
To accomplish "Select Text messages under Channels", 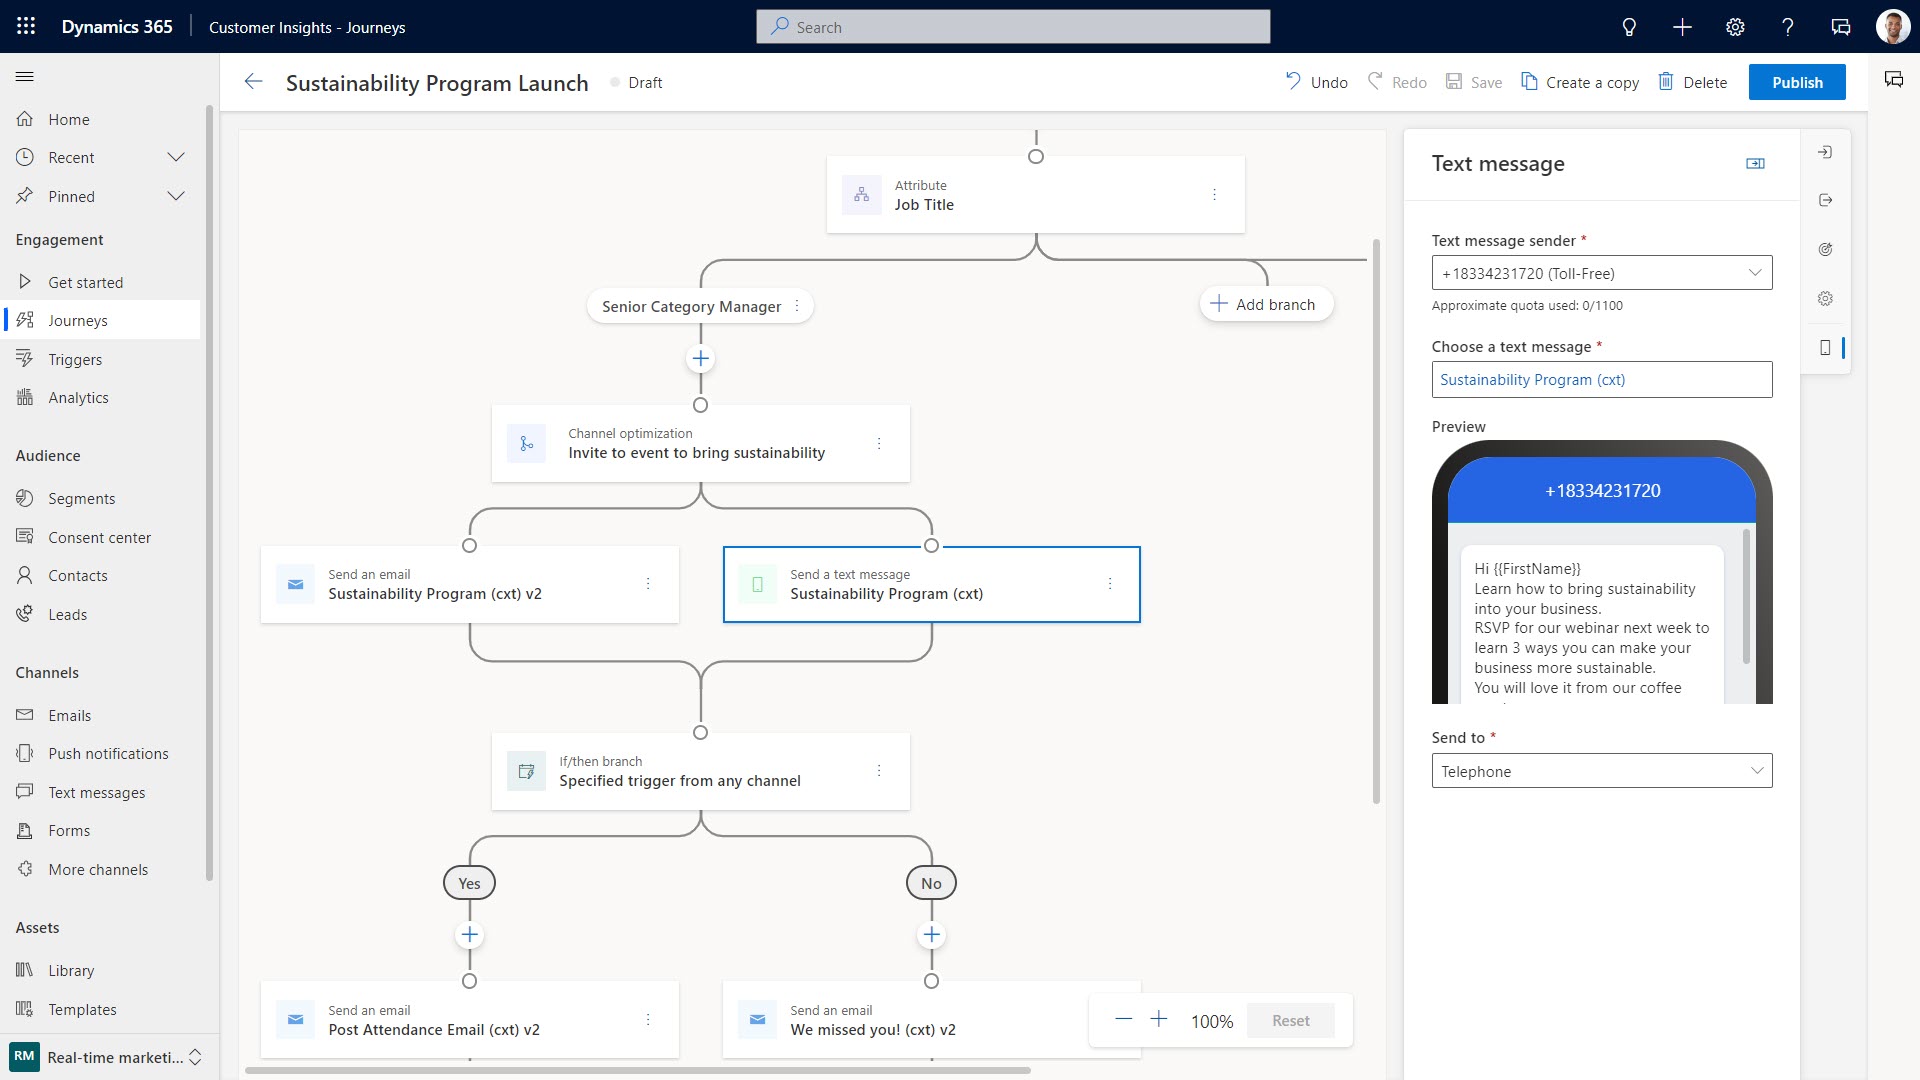I will pos(96,792).
